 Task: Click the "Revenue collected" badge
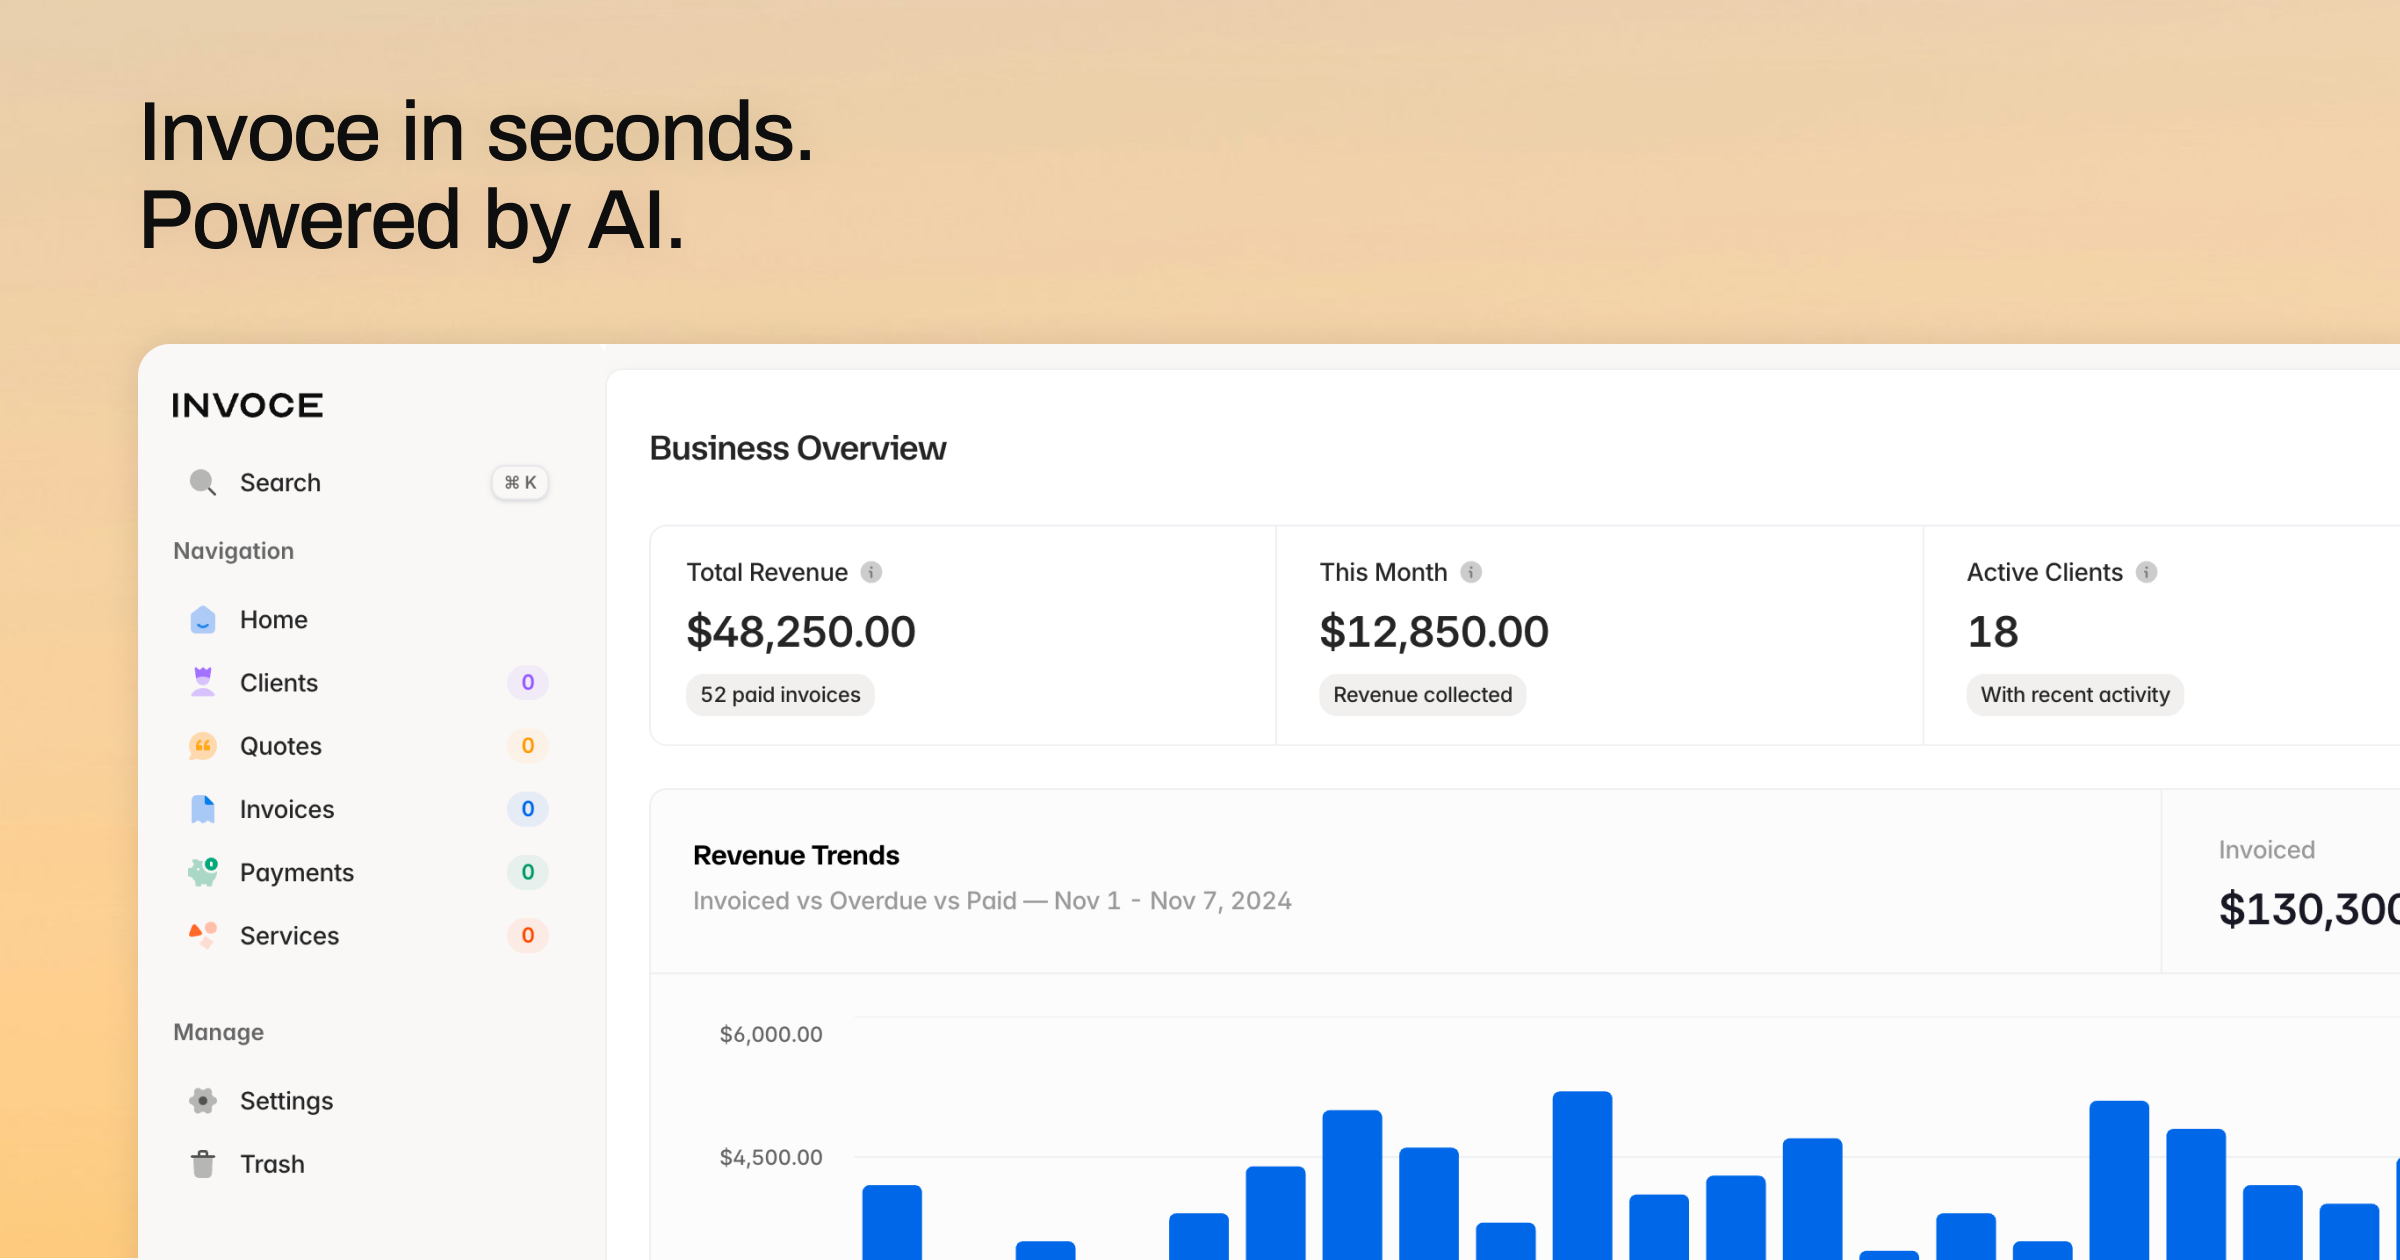point(1422,694)
